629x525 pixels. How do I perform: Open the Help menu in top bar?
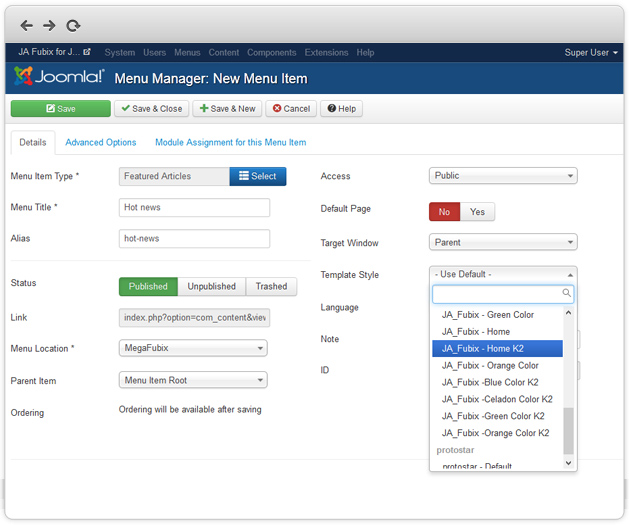pos(365,53)
